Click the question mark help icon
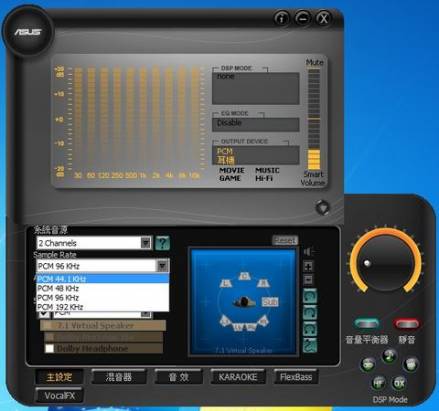Screen dimensions: 439x411 (x=162, y=243)
